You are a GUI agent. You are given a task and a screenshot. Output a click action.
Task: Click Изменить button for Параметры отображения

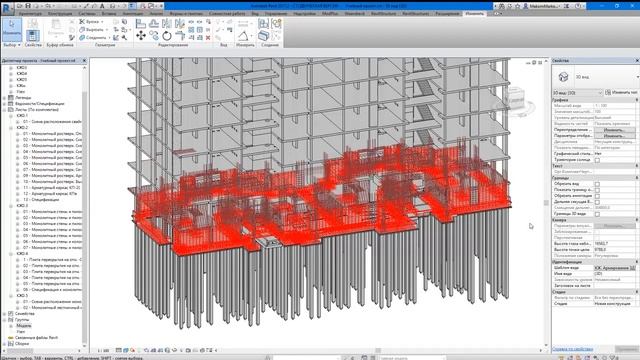[614, 136]
